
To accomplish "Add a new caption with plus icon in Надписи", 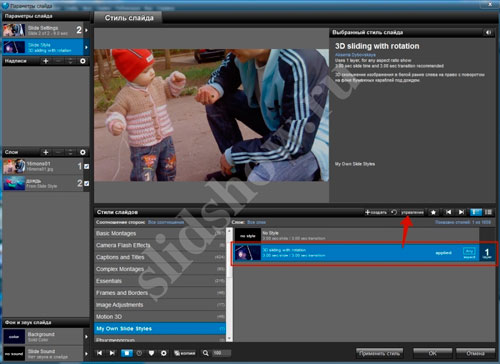I will (x=46, y=61).
